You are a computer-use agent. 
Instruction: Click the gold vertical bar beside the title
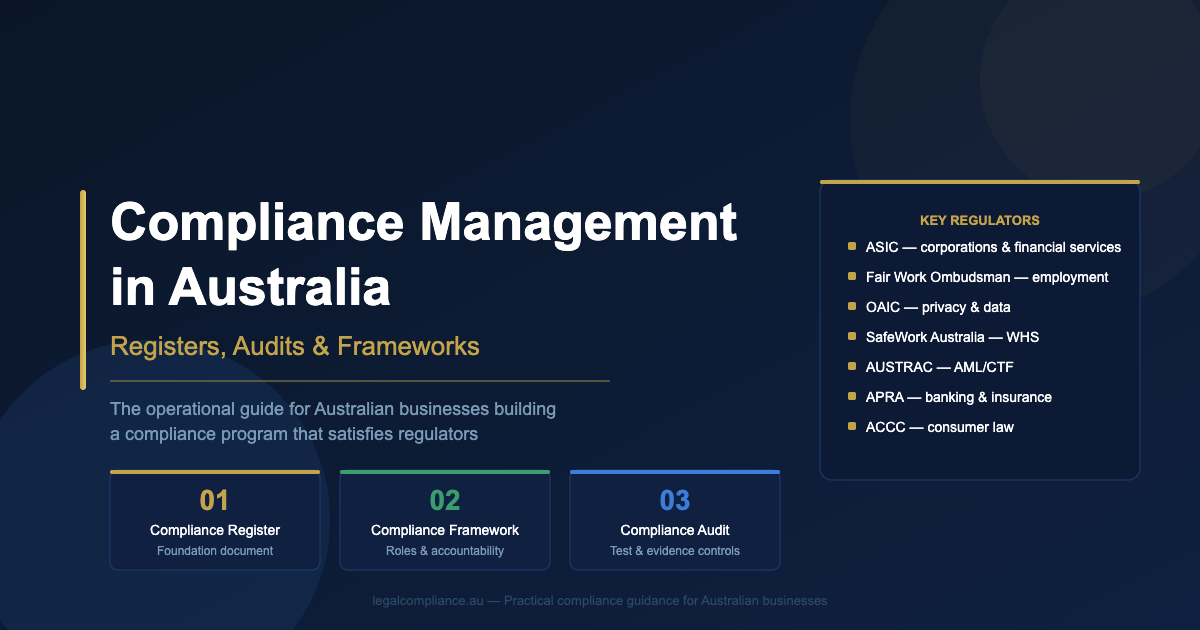pos(83,289)
